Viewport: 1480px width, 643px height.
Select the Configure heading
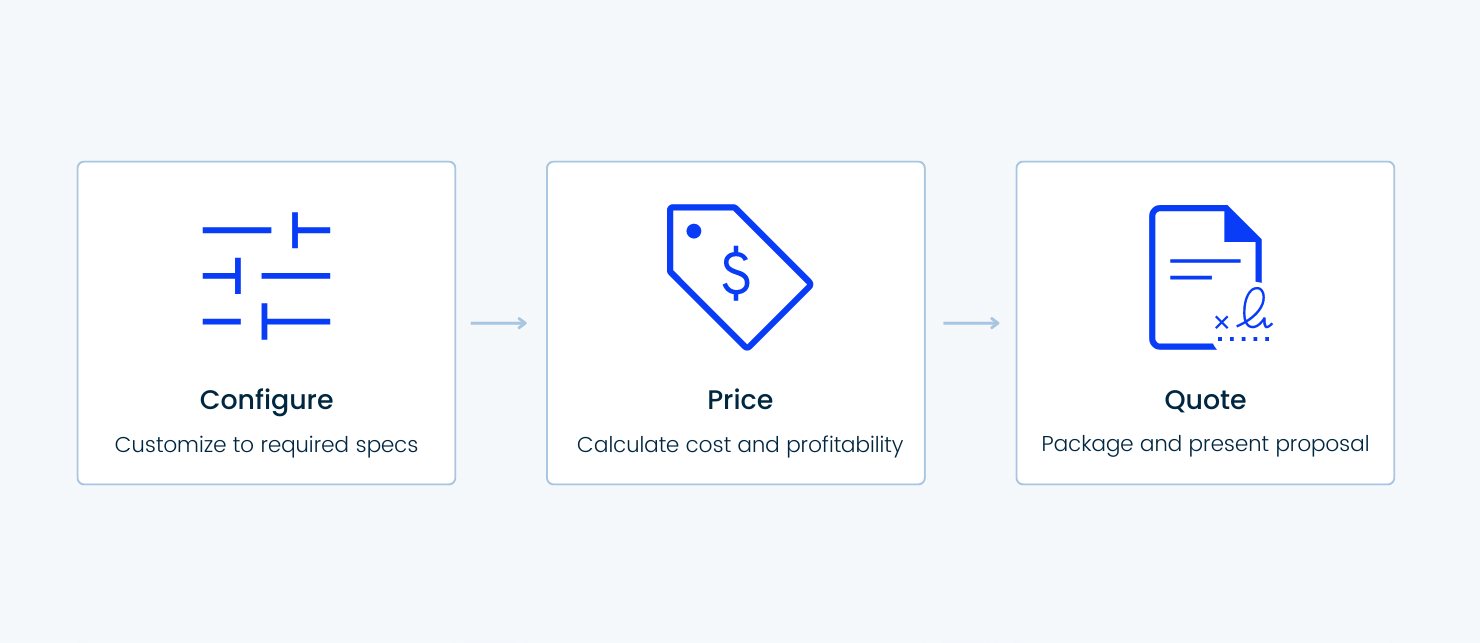click(x=266, y=400)
